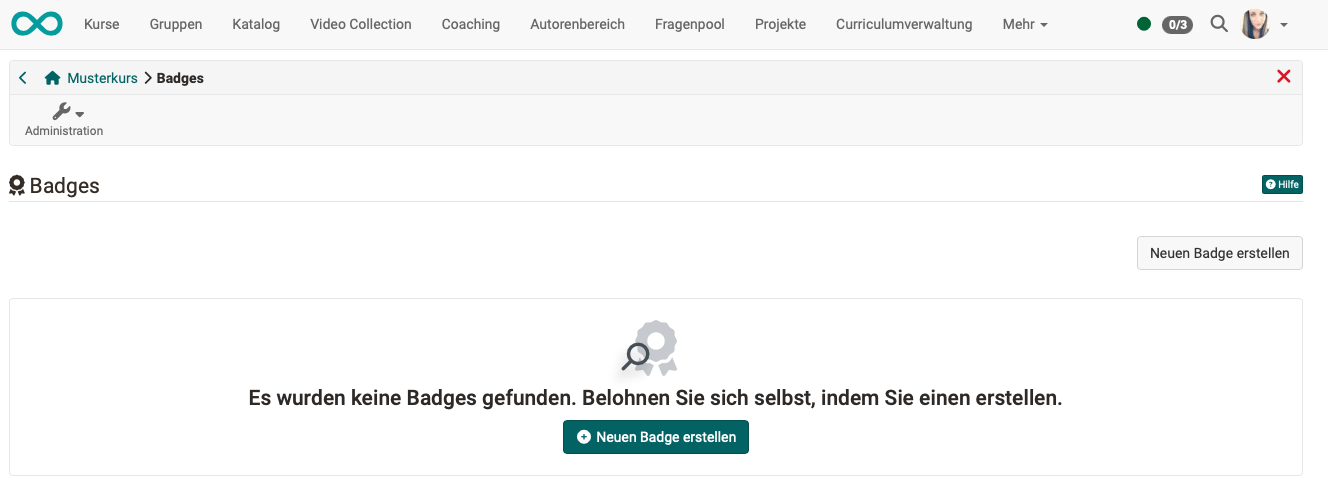The width and height of the screenshot is (1328, 498).
Task: Close the course with red X
Action: pos(1284,77)
